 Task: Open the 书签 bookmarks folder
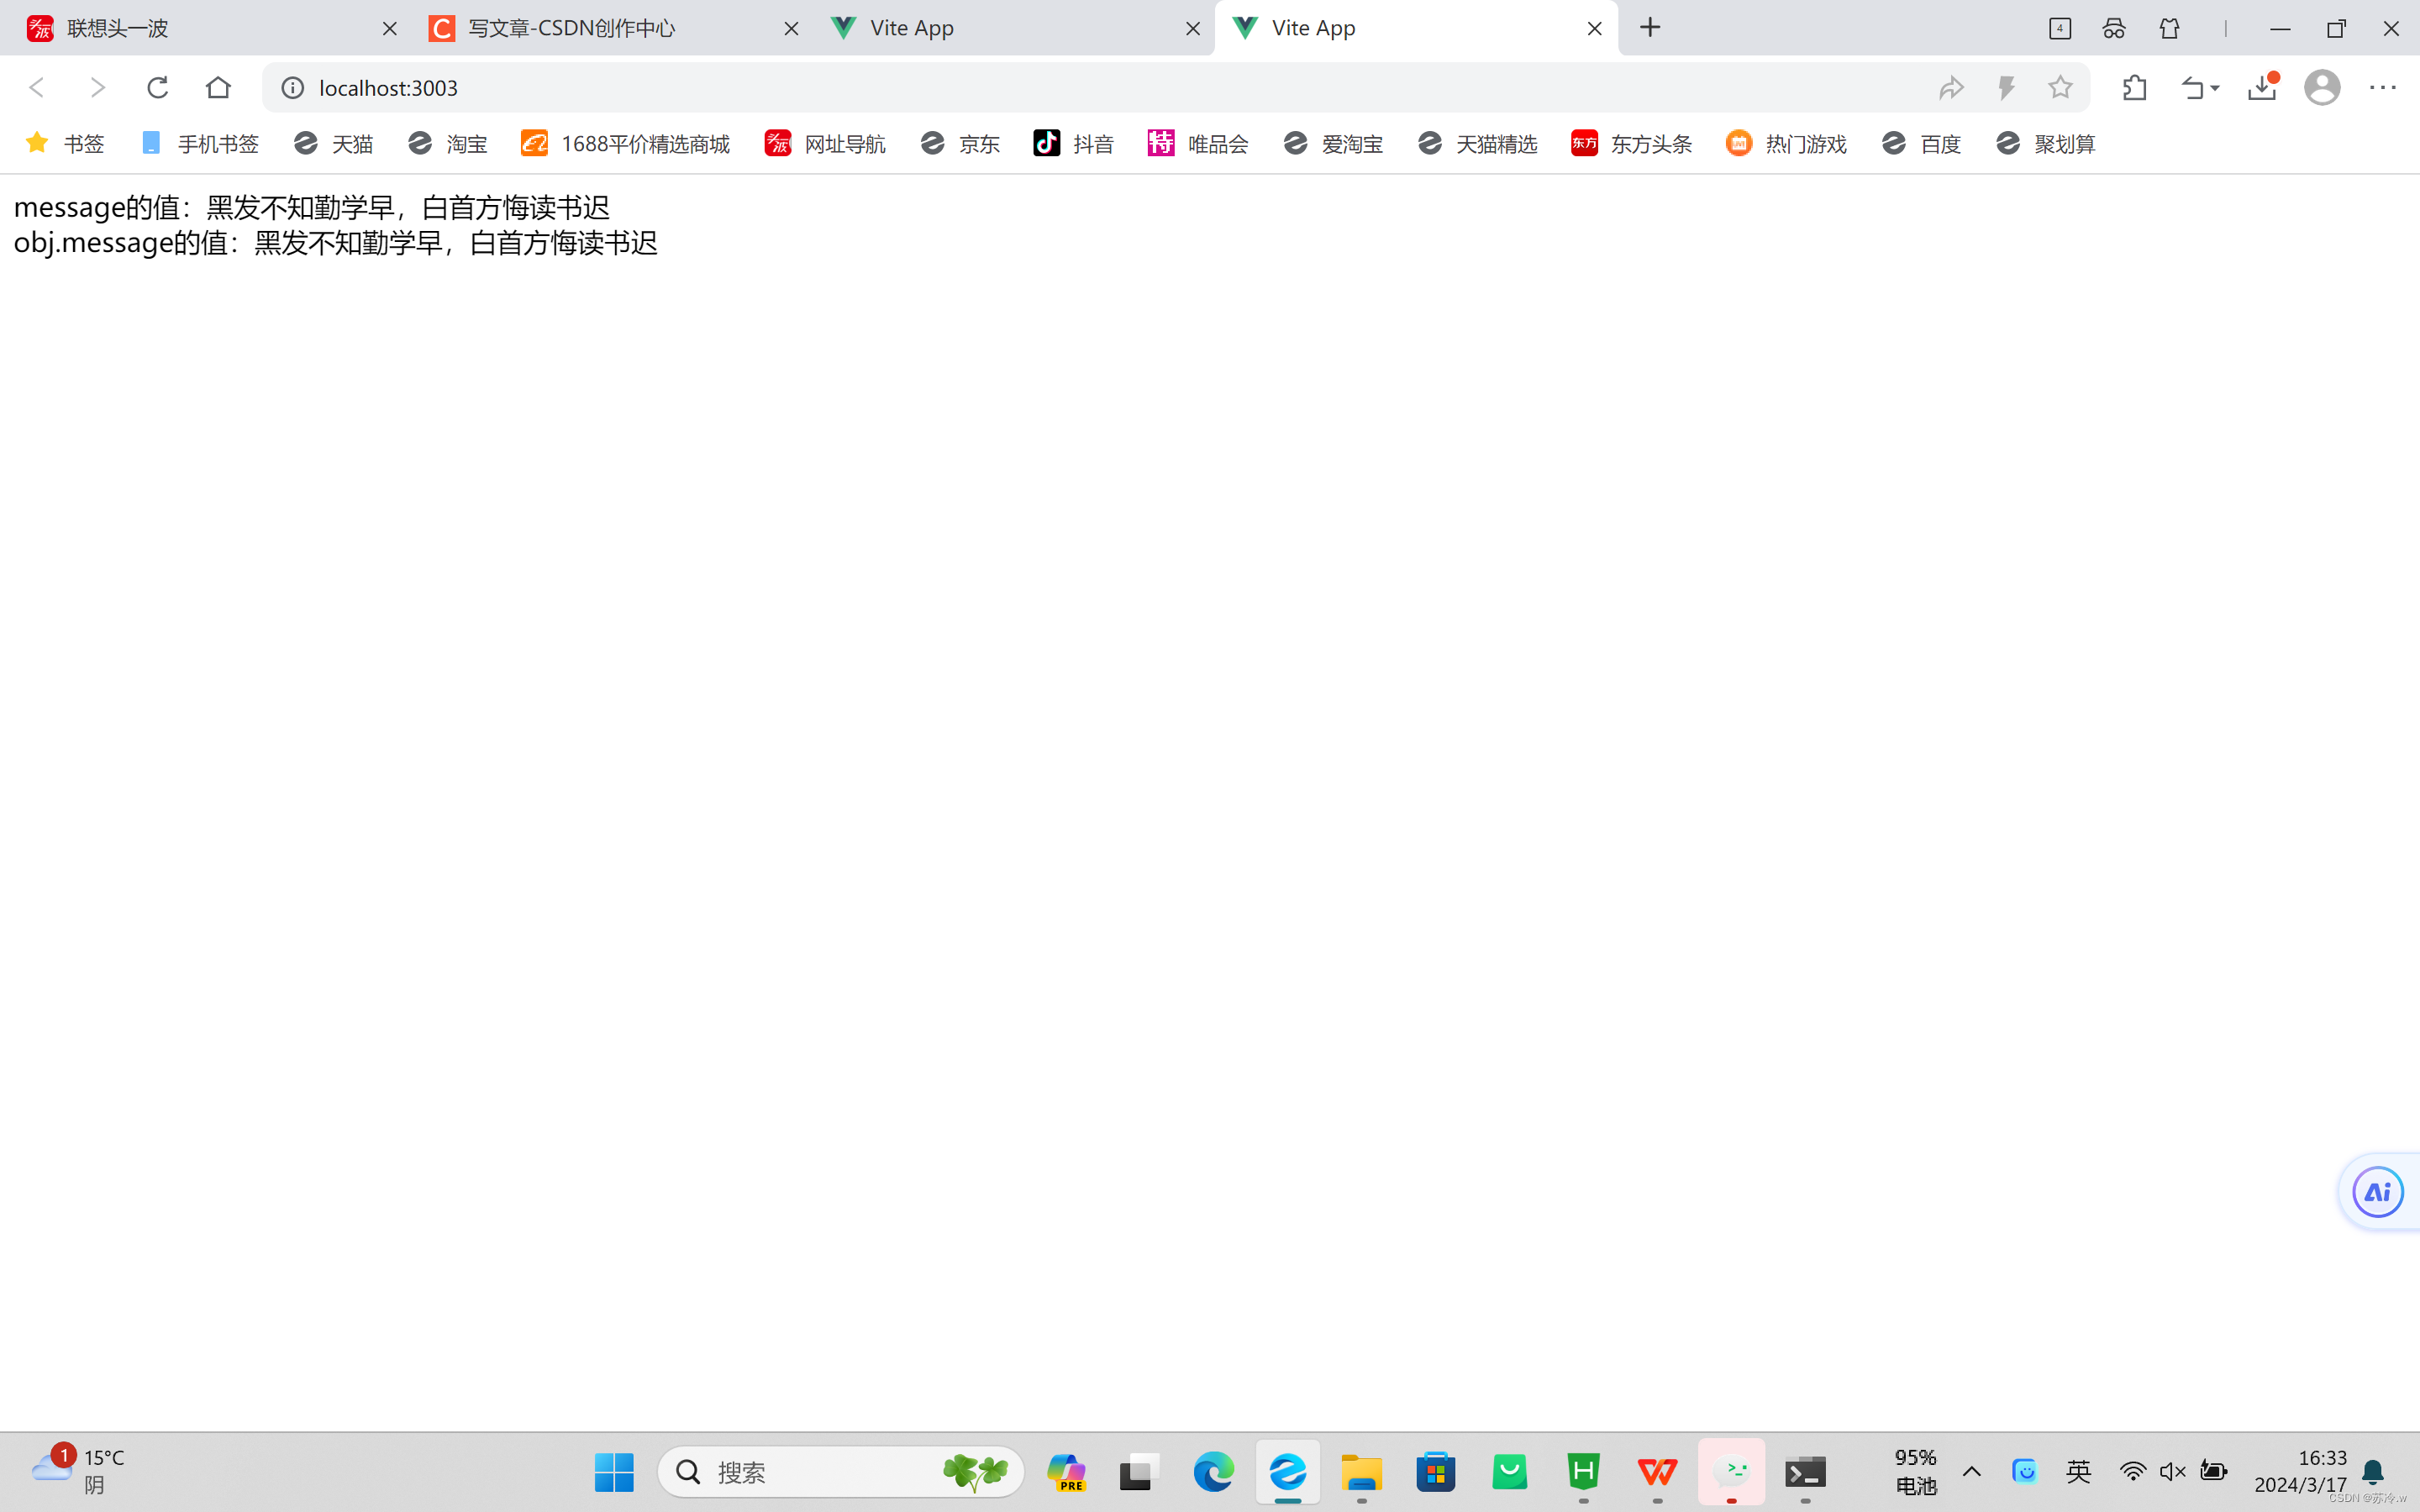point(65,144)
